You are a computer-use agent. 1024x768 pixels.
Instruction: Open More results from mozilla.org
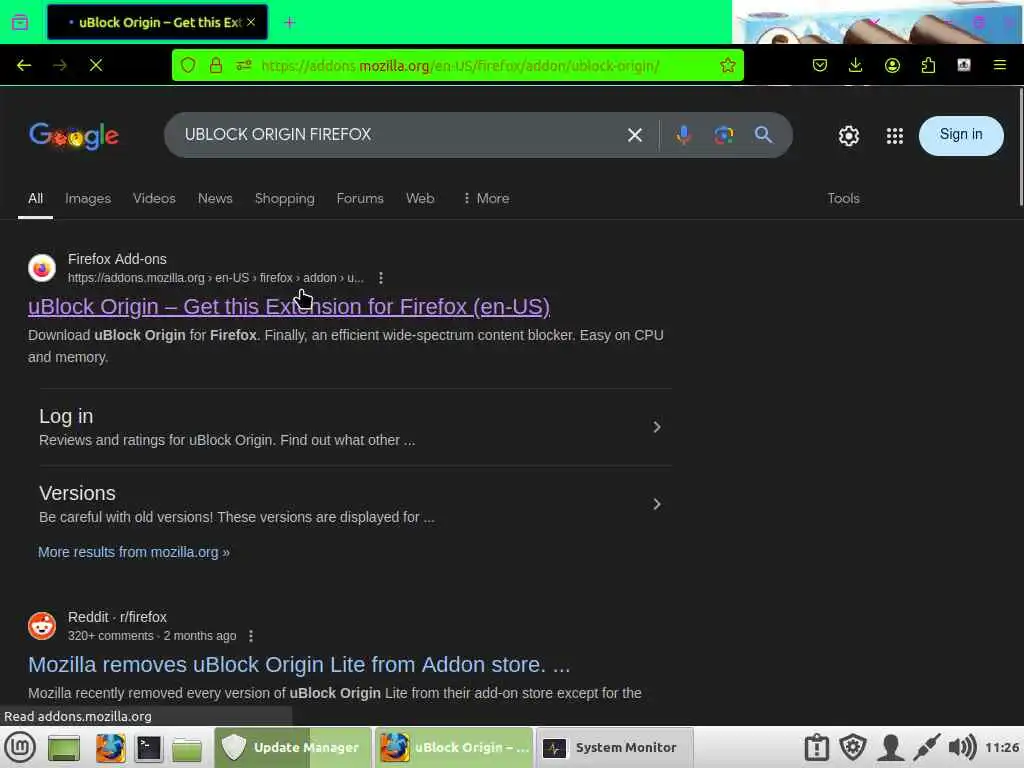[134, 552]
